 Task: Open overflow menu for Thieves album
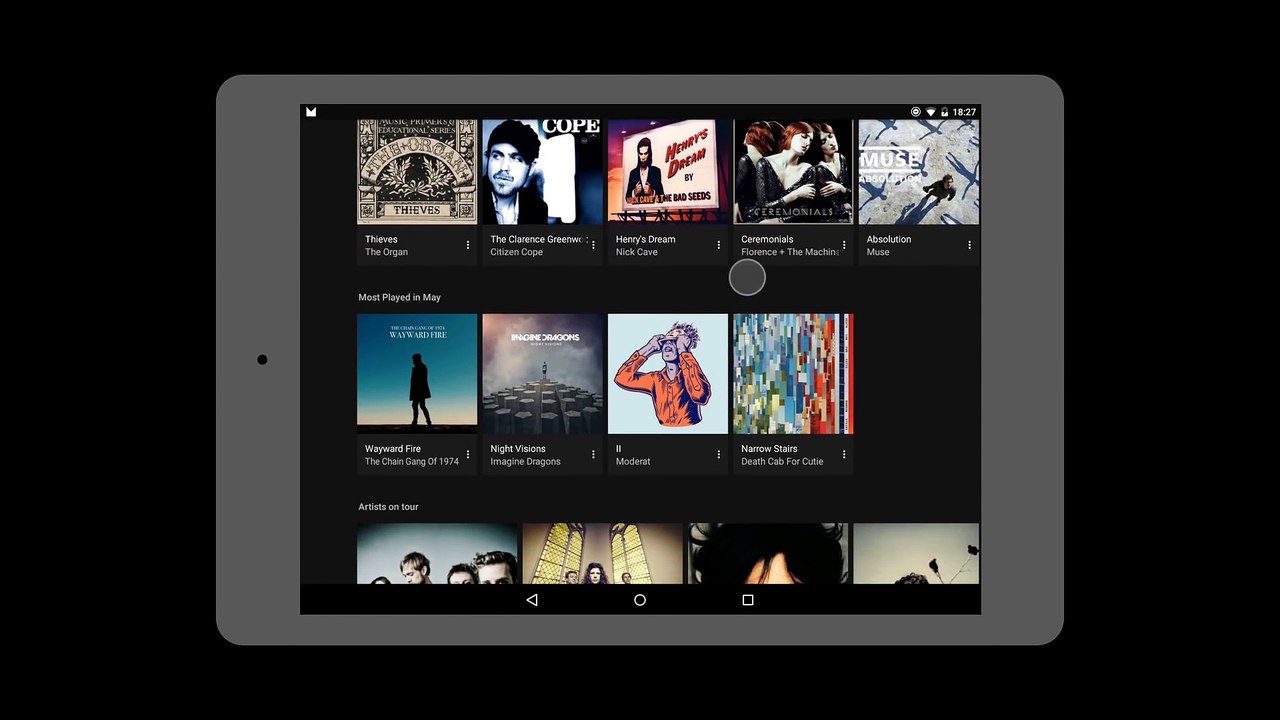pyautogui.click(x=468, y=245)
